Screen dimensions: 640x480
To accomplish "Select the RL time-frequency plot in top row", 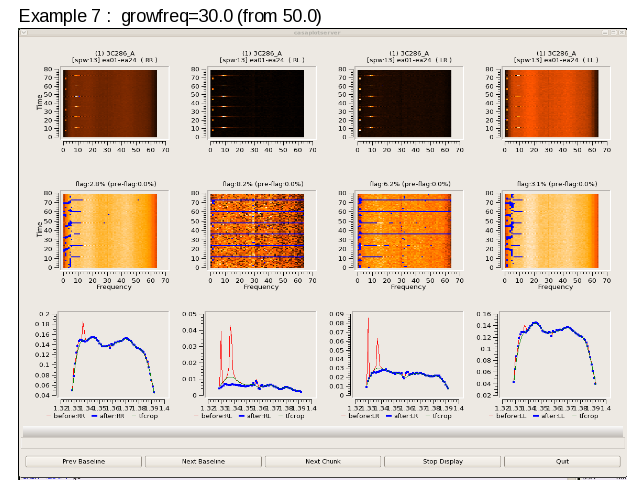I will click(x=257, y=103).
